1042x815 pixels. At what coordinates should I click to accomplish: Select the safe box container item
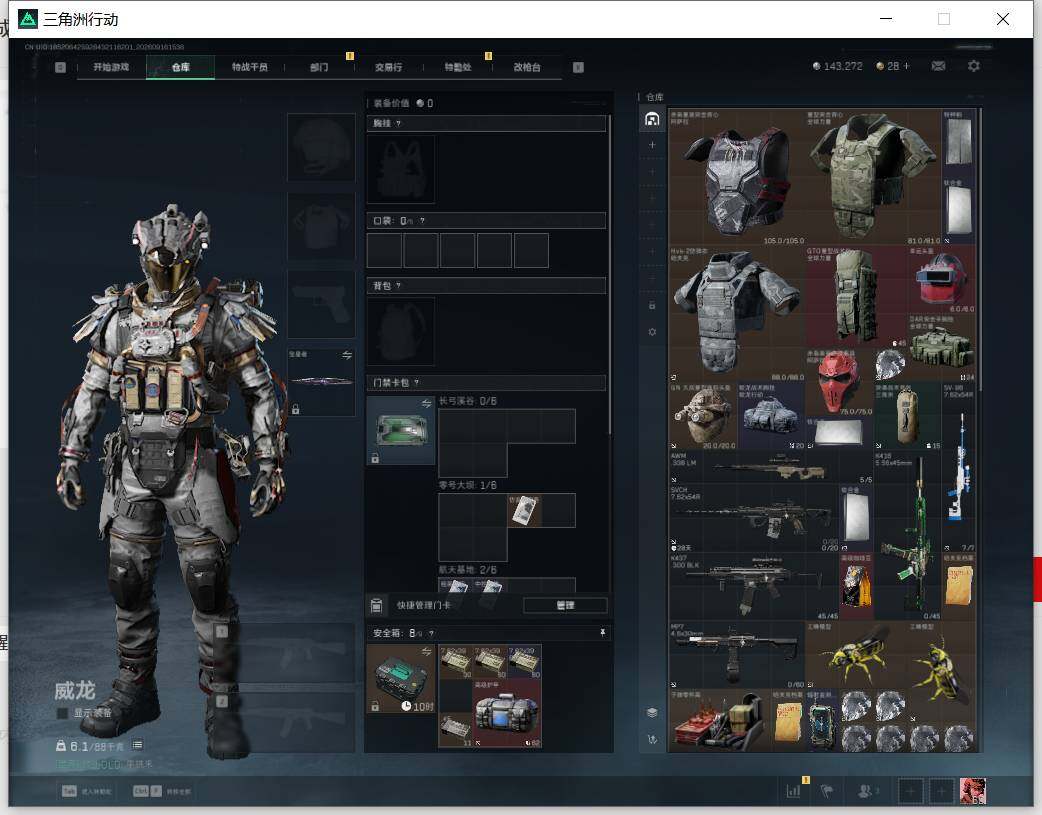click(x=401, y=678)
